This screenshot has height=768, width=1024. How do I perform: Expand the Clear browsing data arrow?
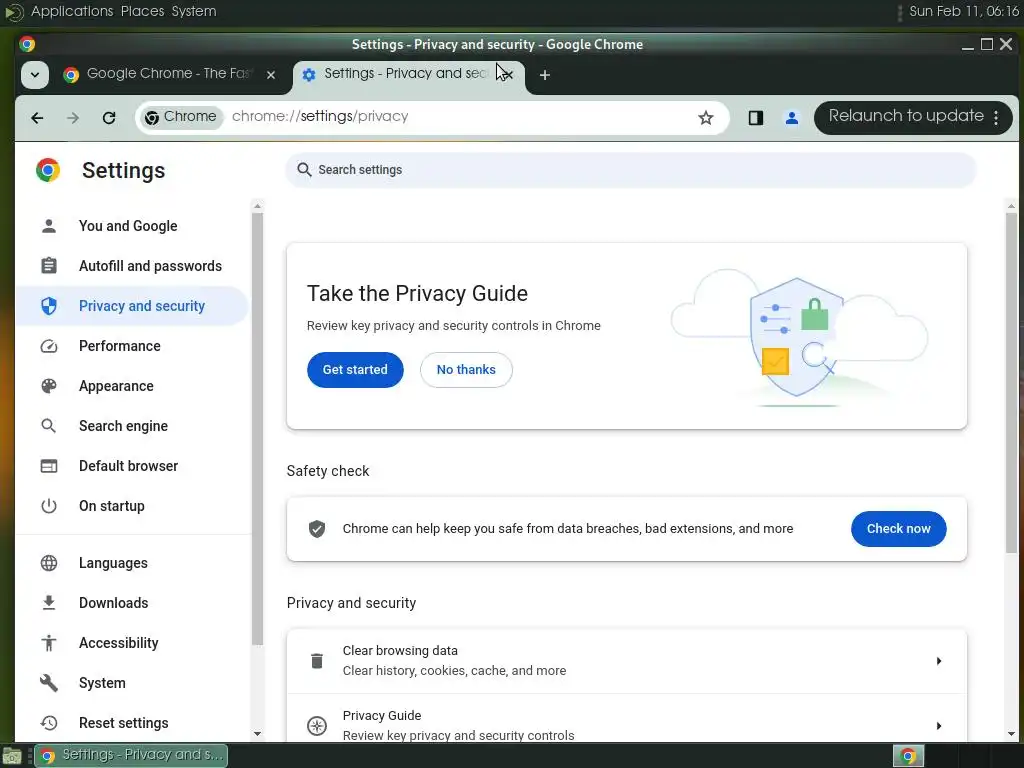(938, 661)
